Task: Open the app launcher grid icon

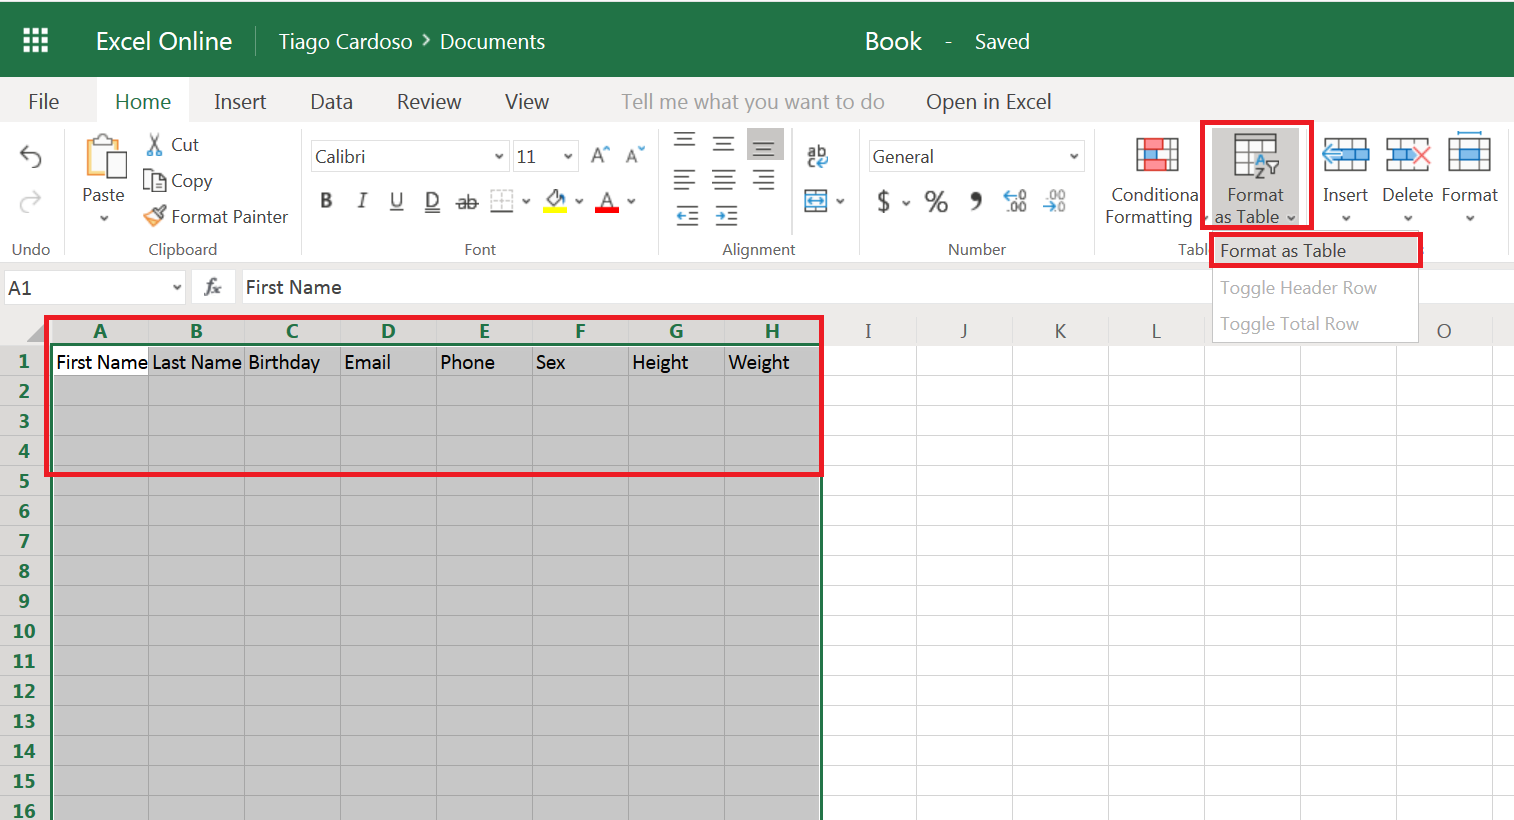Action: [36, 41]
